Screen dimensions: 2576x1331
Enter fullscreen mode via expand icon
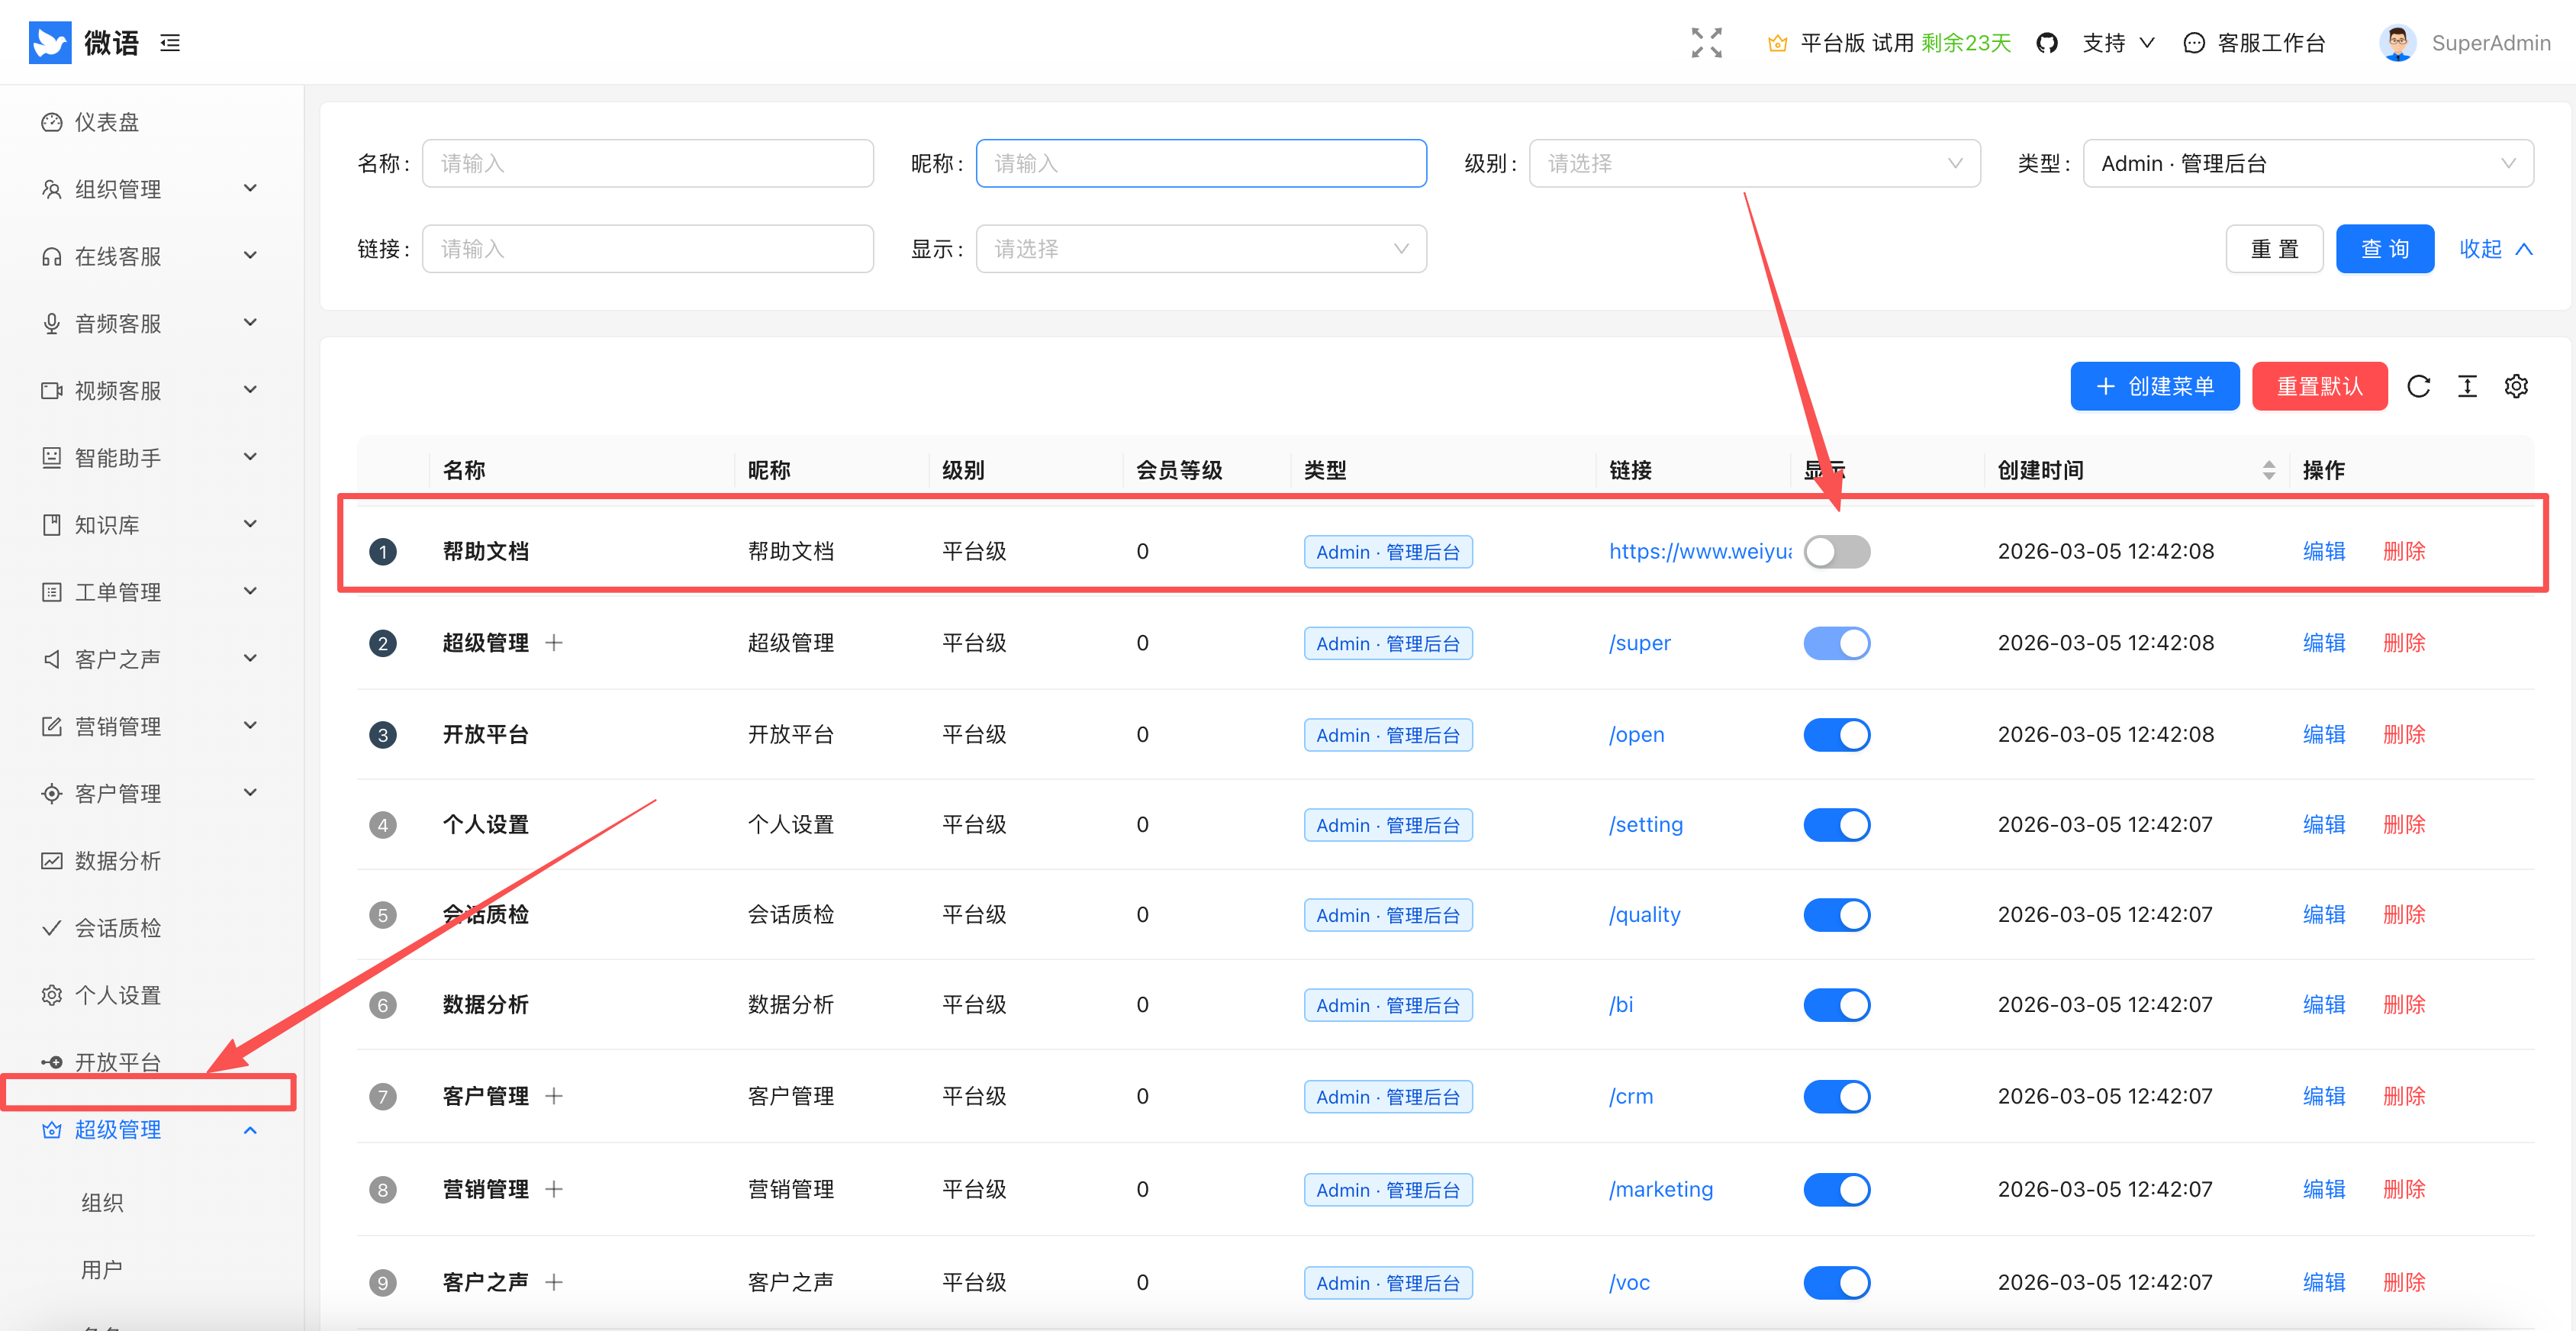(1706, 43)
